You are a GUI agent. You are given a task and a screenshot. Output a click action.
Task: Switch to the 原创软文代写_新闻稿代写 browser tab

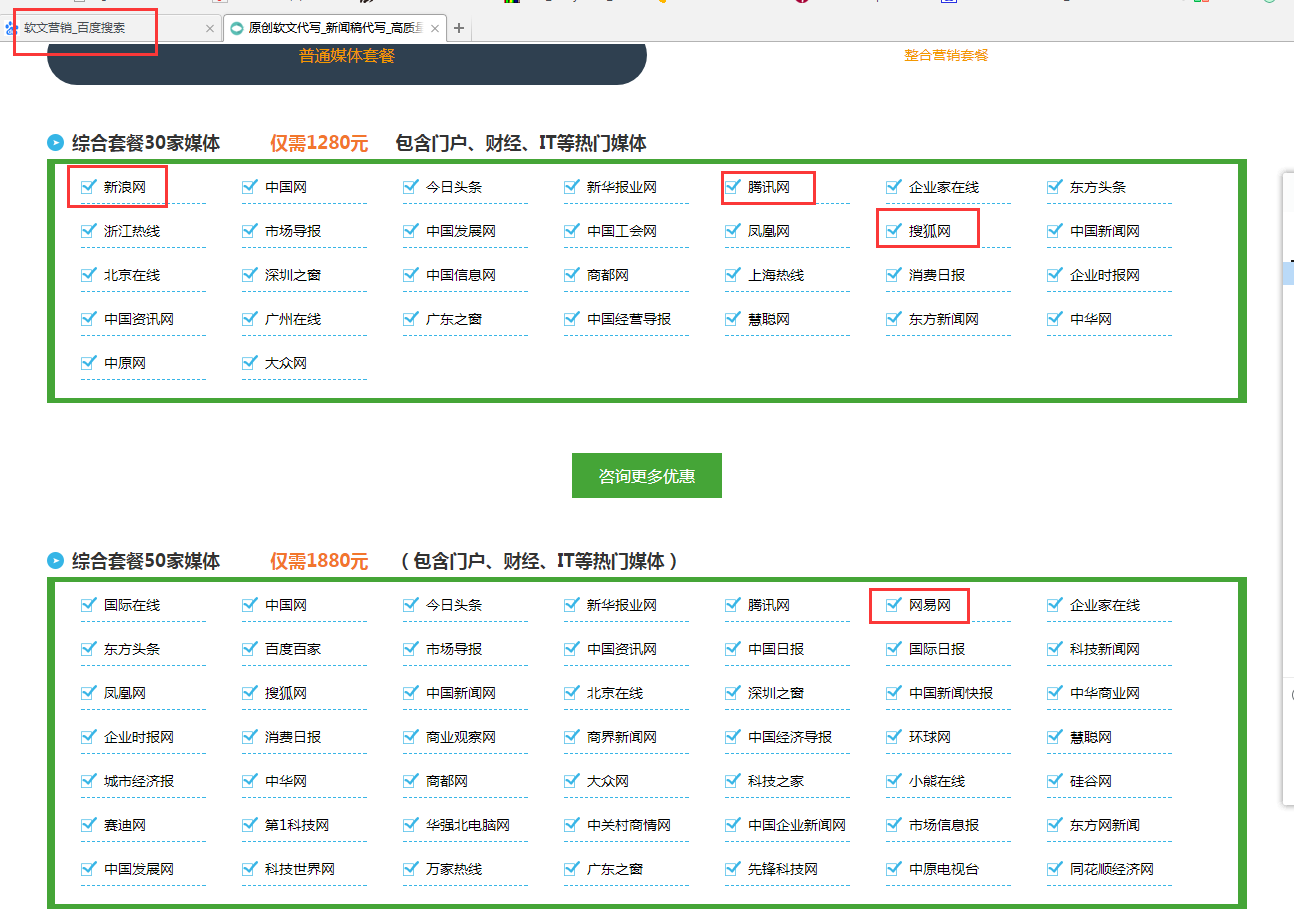click(334, 28)
